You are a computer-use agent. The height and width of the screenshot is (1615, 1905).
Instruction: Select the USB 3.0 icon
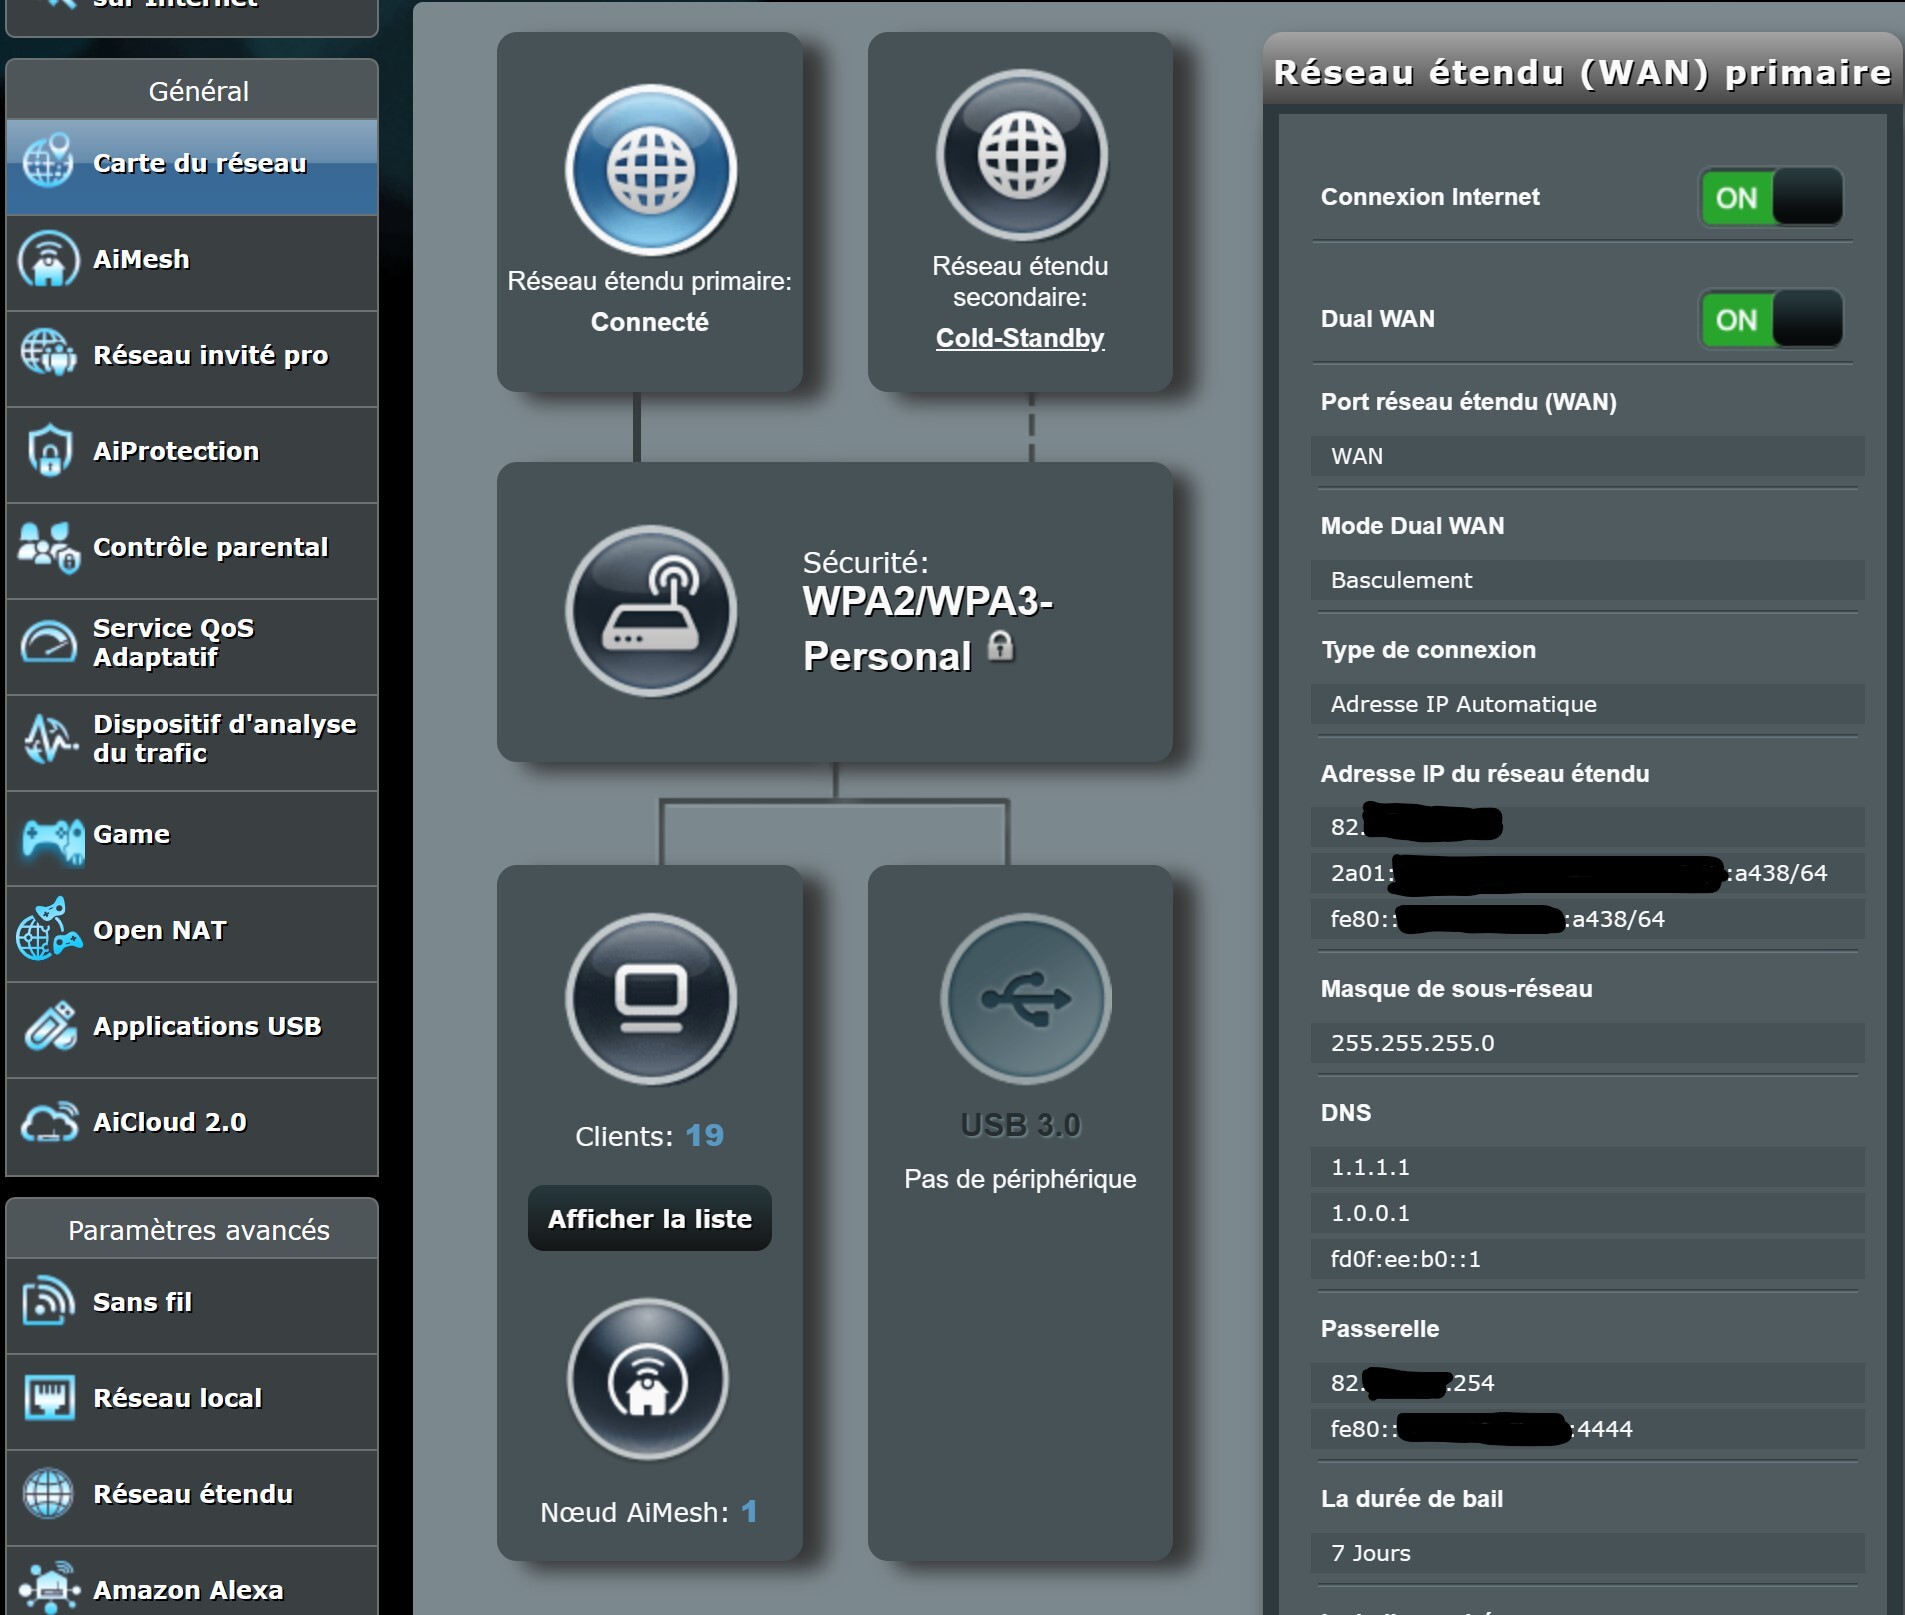pyautogui.click(x=1026, y=999)
